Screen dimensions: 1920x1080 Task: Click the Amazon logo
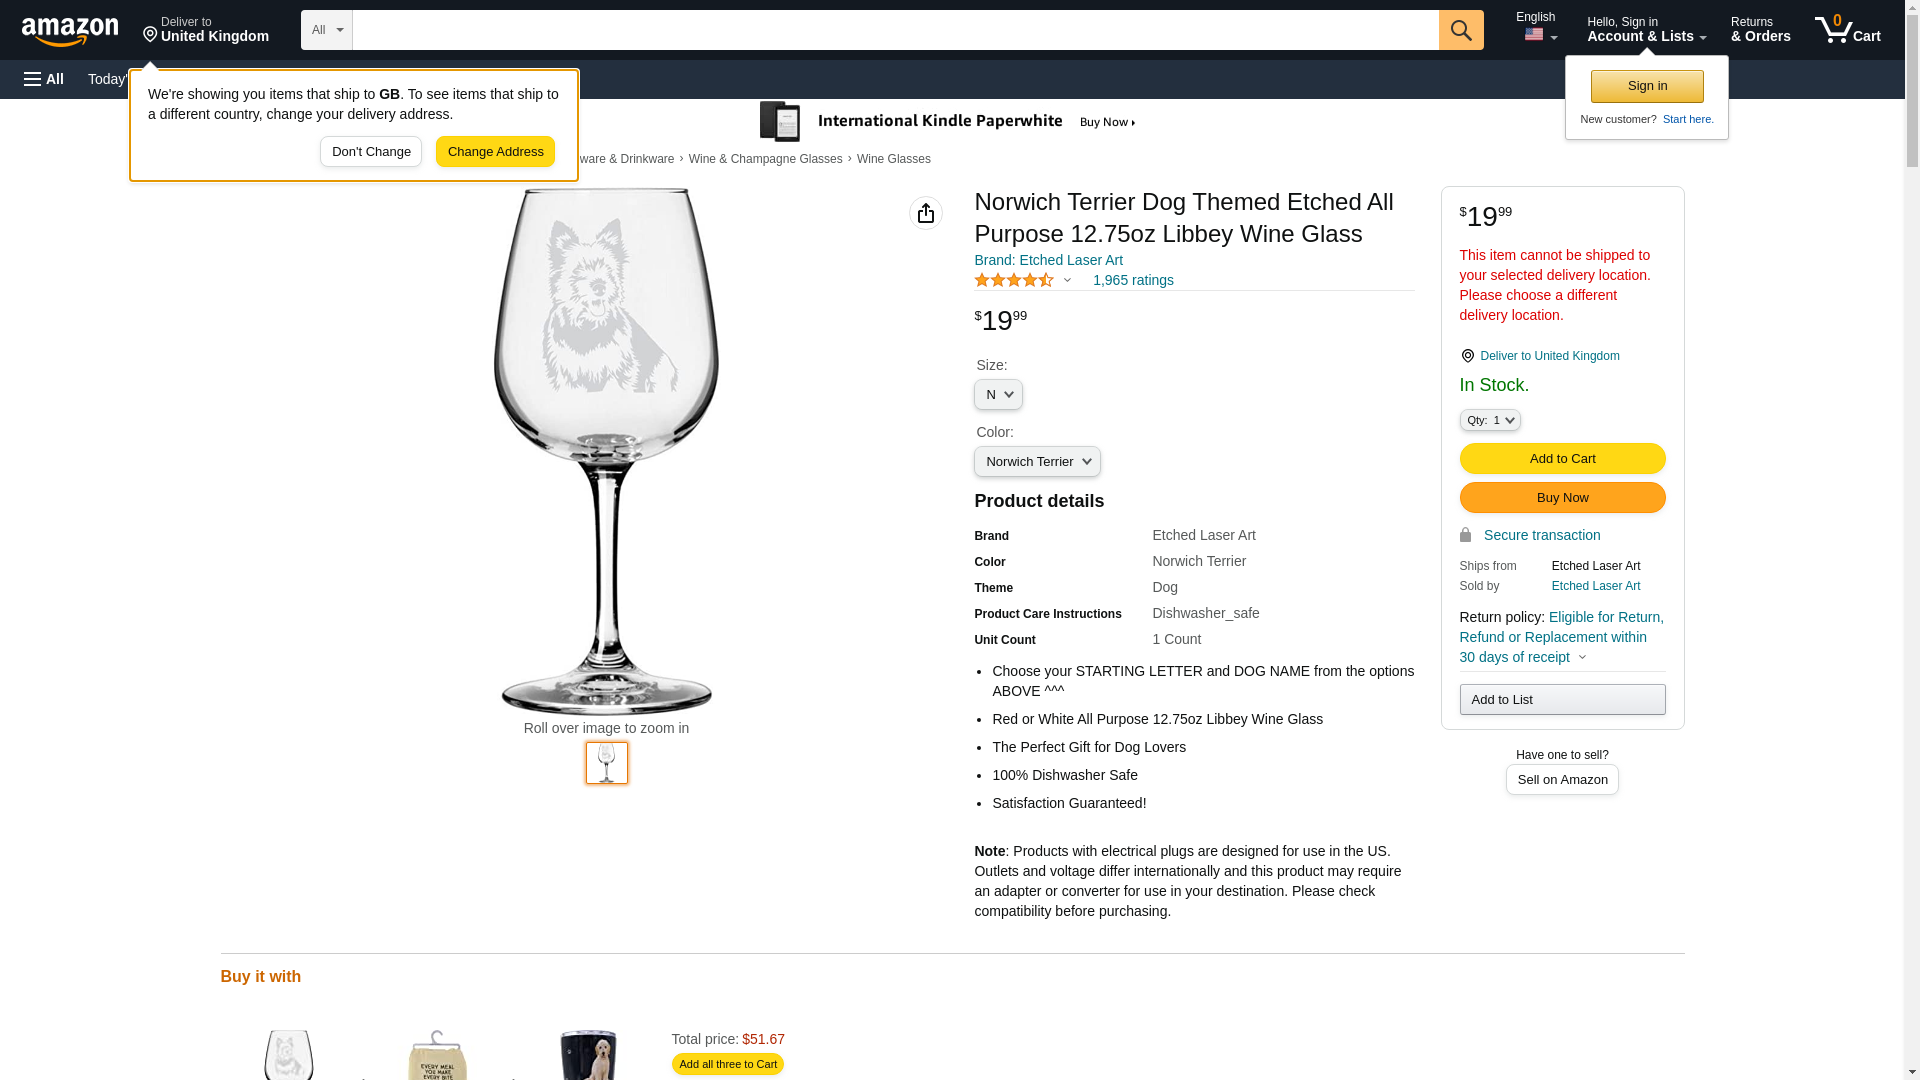click(70, 31)
